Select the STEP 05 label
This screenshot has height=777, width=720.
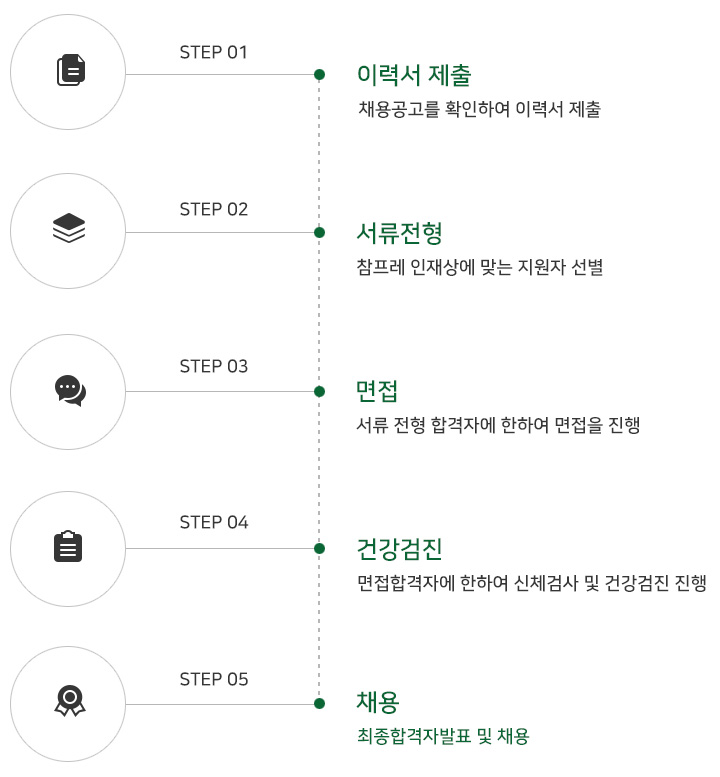pyautogui.click(x=213, y=680)
